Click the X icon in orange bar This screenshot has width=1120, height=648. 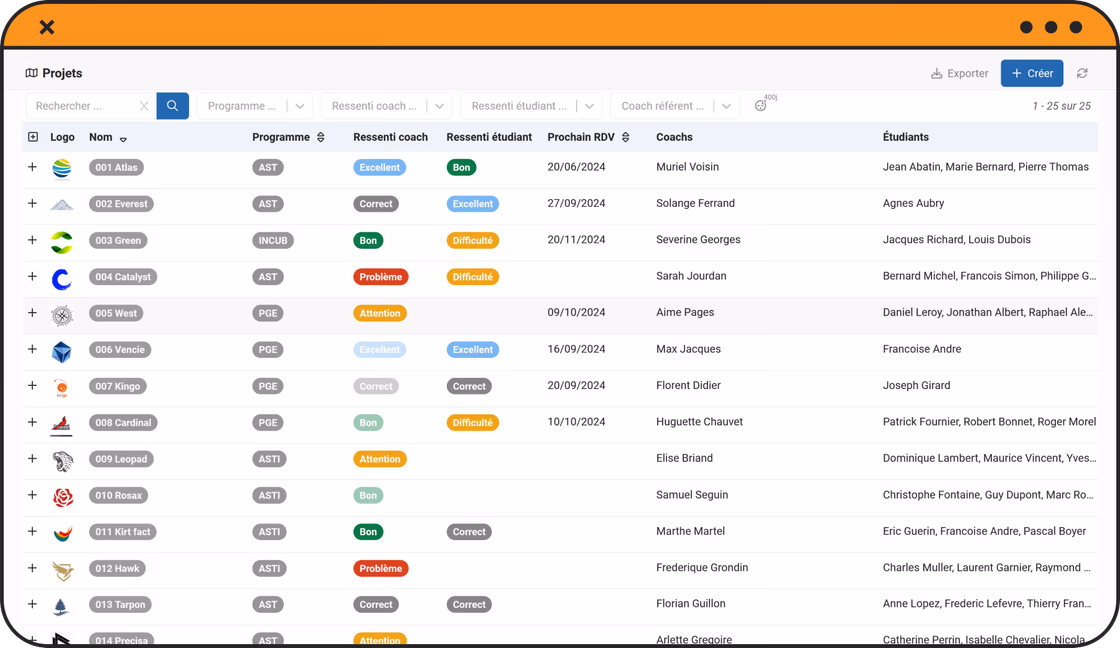coord(47,27)
